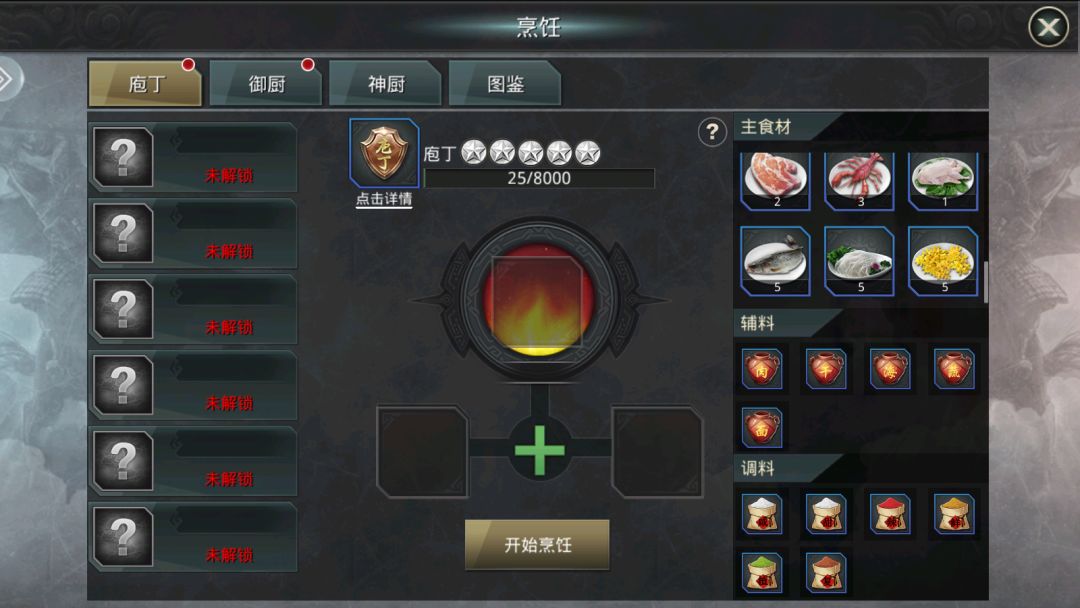Open the 神厨 tab

click(x=385, y=83)
